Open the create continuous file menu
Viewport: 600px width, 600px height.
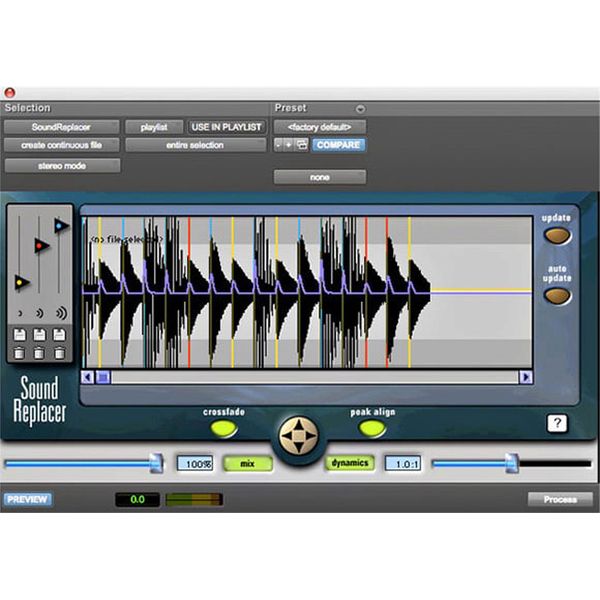click(x=61, y=145)
